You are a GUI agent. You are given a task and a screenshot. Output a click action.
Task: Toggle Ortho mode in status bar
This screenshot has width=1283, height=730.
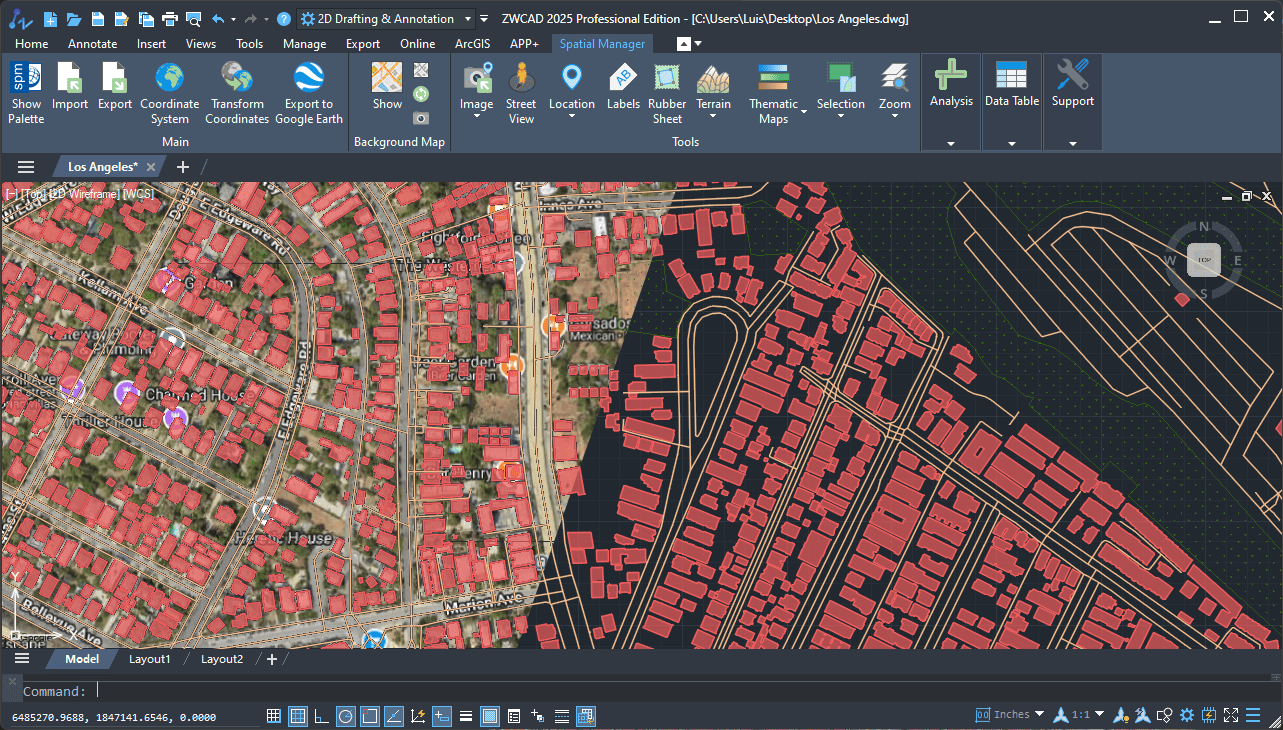(x=322, y=715)
